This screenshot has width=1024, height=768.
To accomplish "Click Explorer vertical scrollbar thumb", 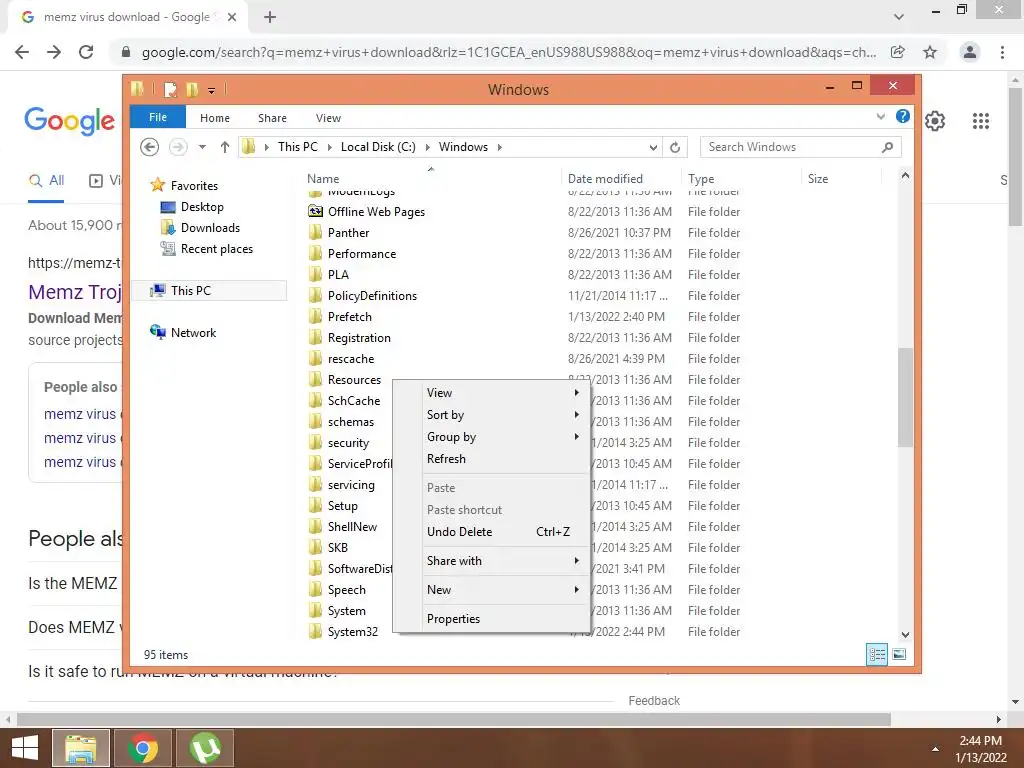I will tap(905, 397).
